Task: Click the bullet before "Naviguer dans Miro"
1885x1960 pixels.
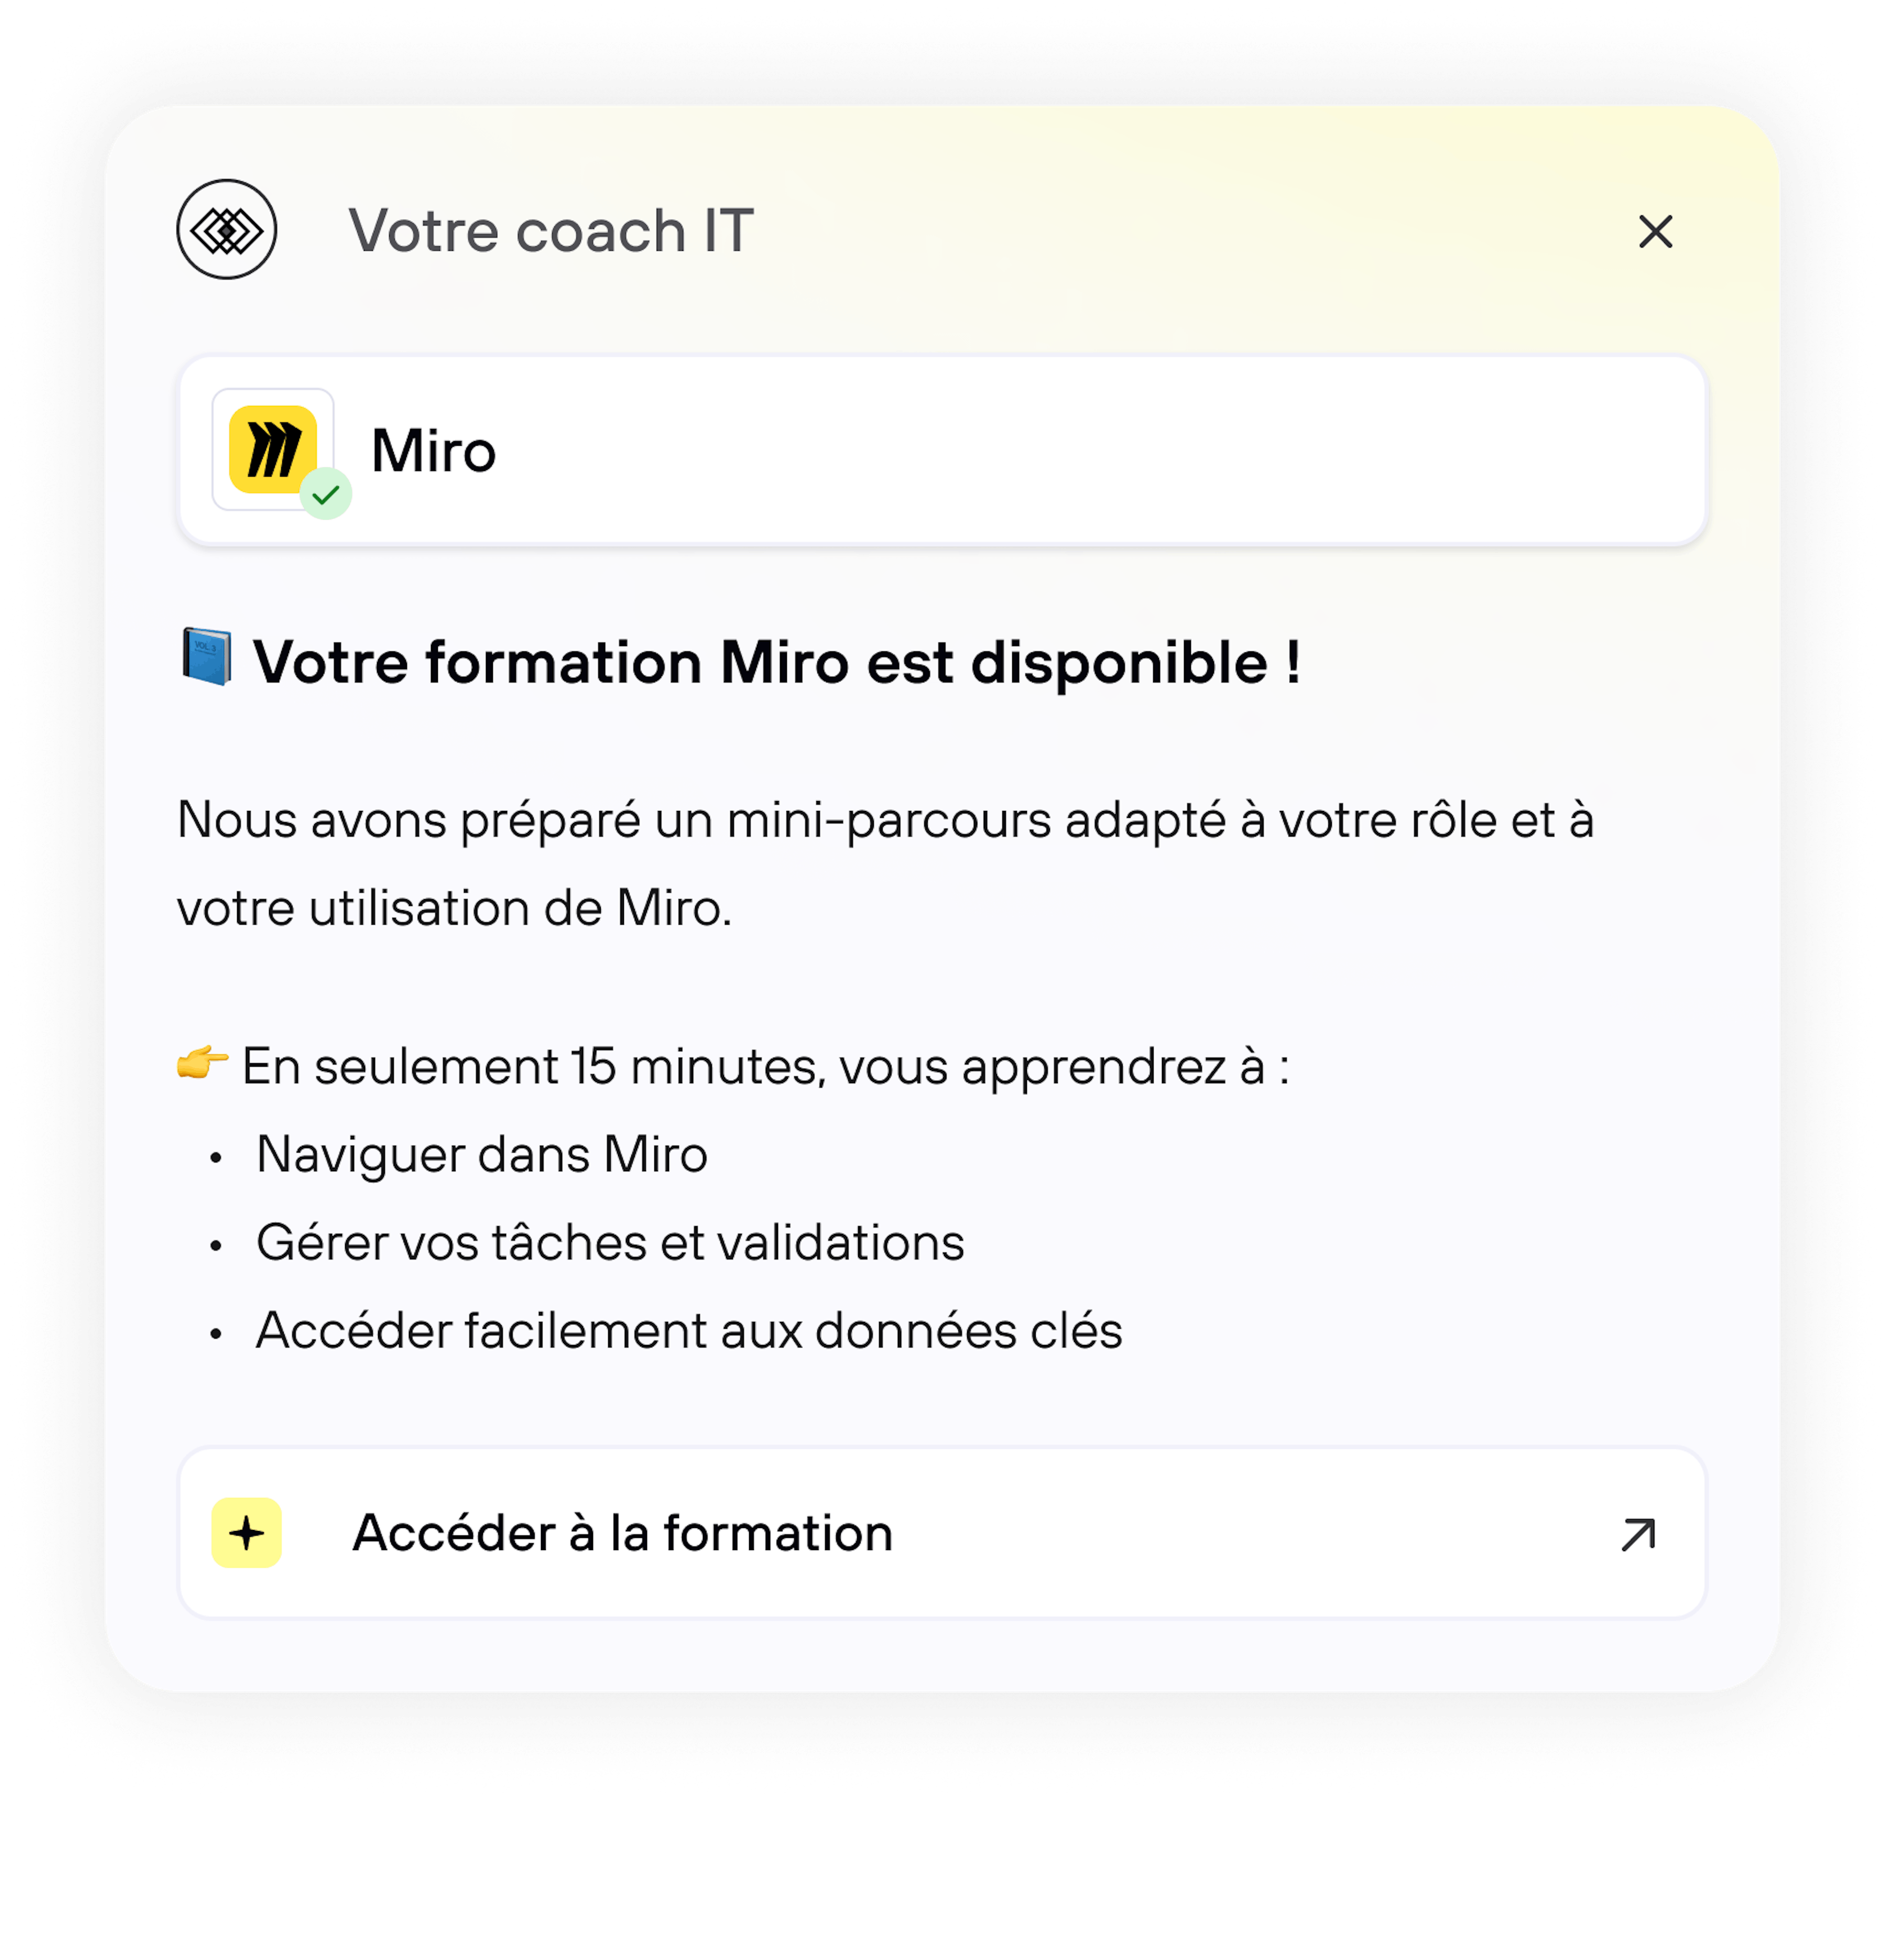Action: [x=215, y=1158]
